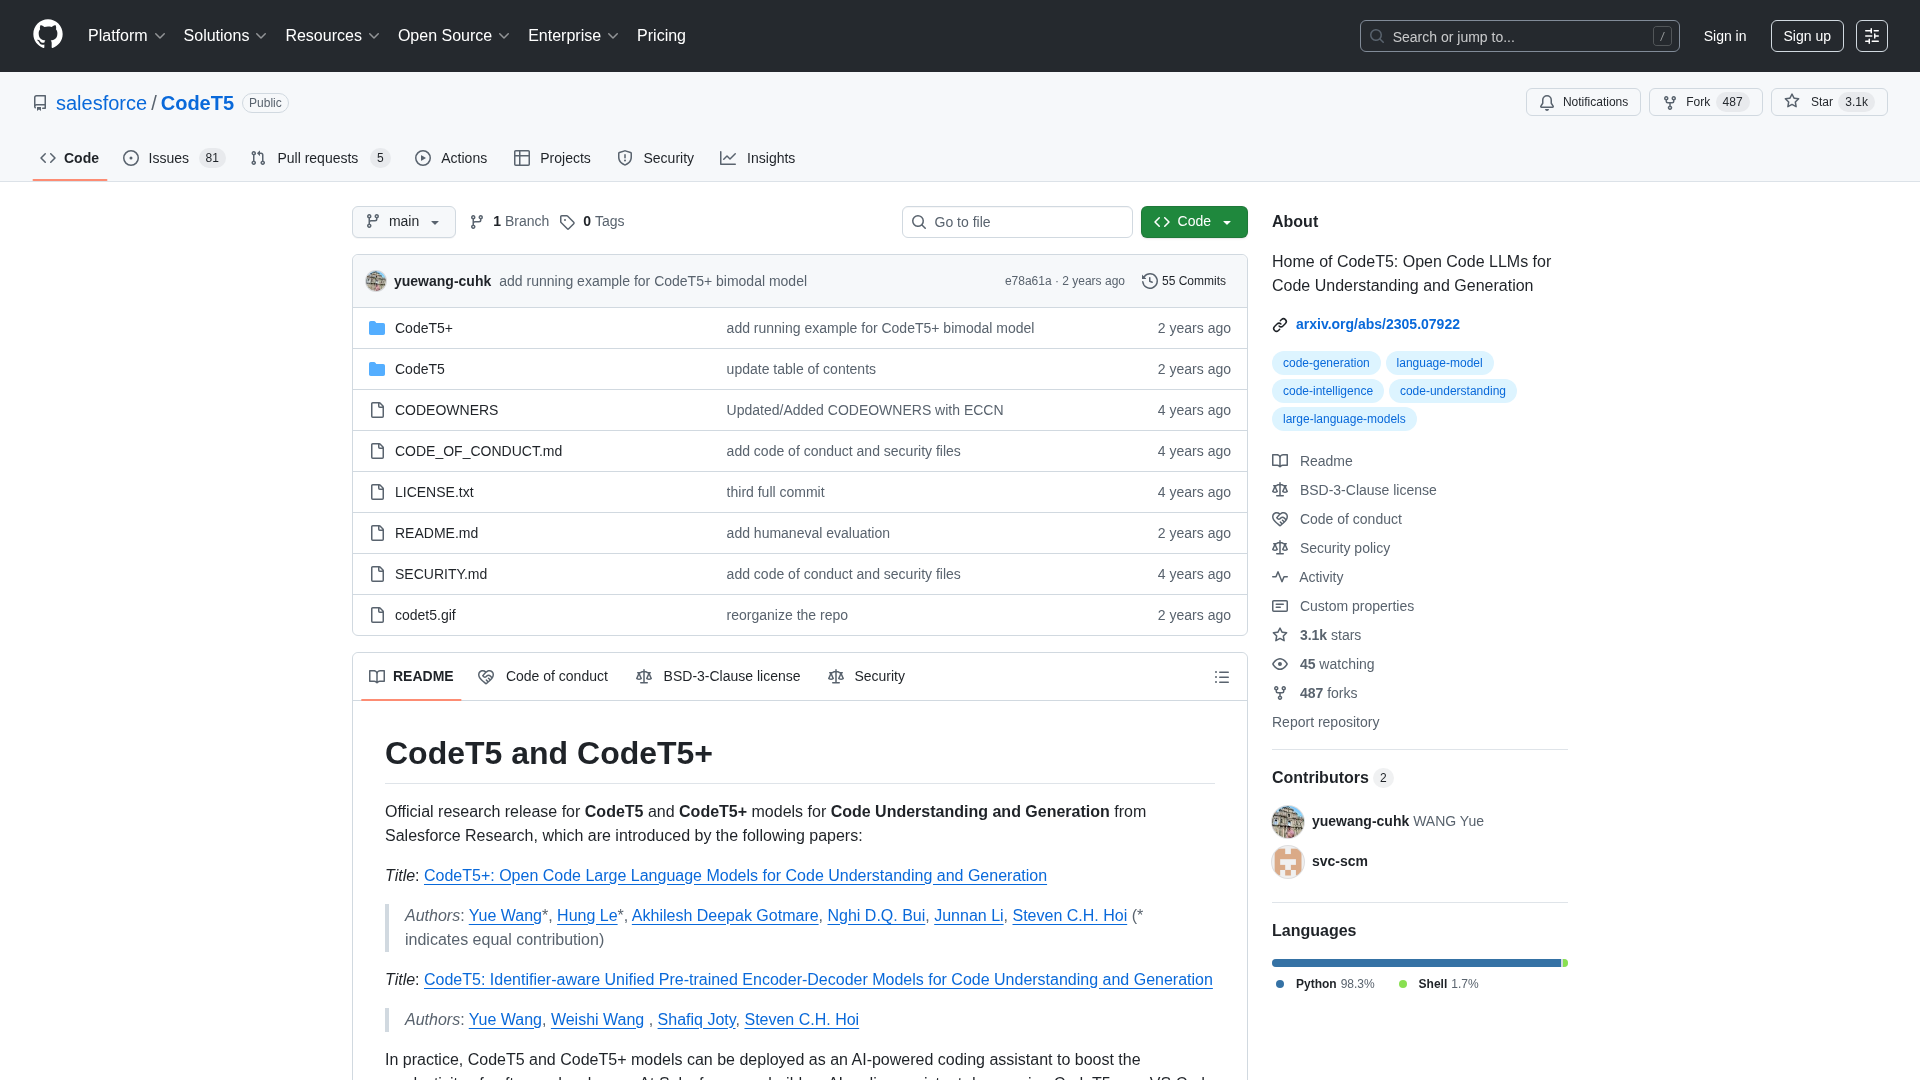Viewport: 1920px width, 1080px height.
Task: Open the Code download dropdown arrow
Action: click(1227, 222)
